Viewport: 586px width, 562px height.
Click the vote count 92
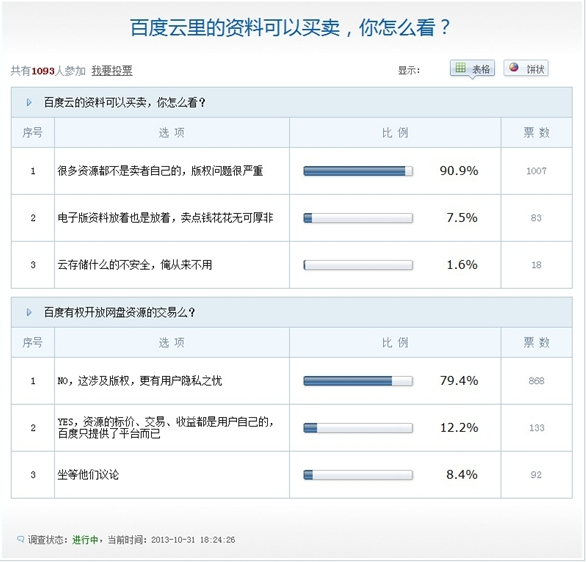(536, 475)
